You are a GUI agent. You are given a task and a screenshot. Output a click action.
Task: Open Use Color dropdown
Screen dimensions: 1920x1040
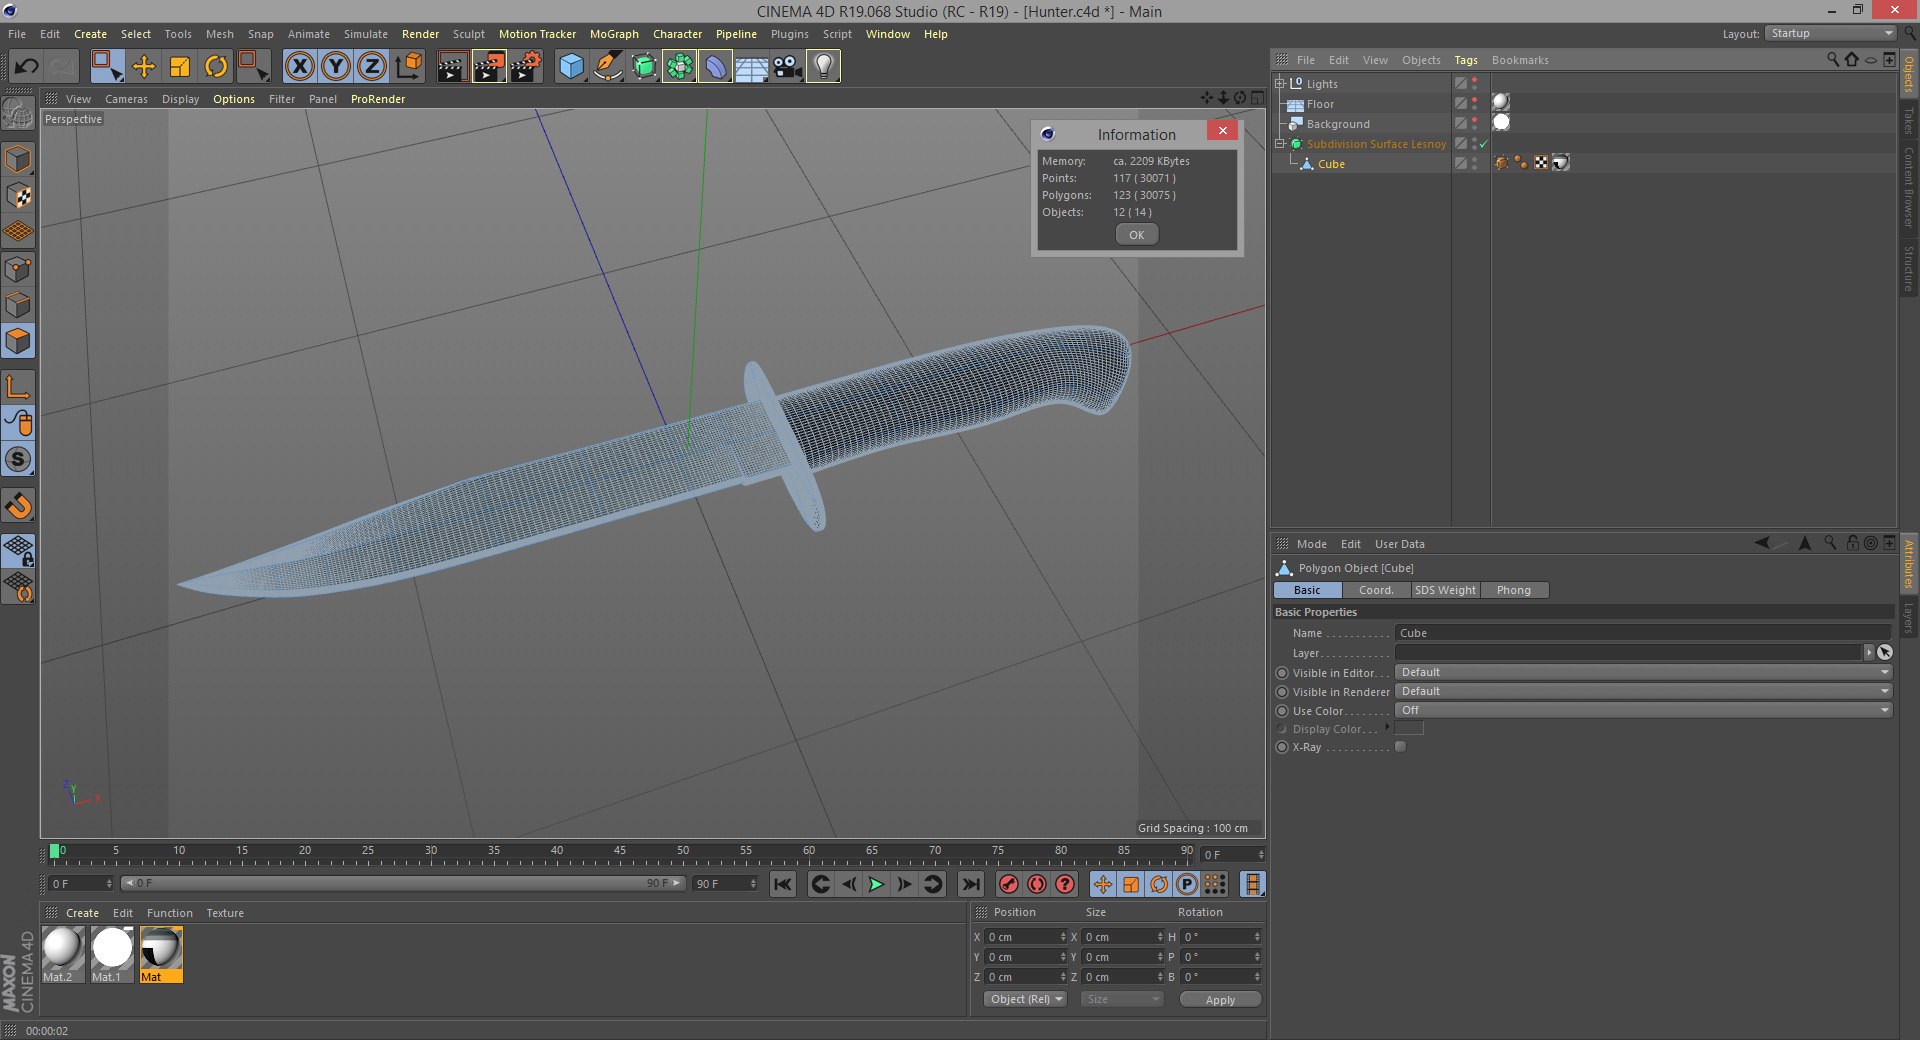1643,711
